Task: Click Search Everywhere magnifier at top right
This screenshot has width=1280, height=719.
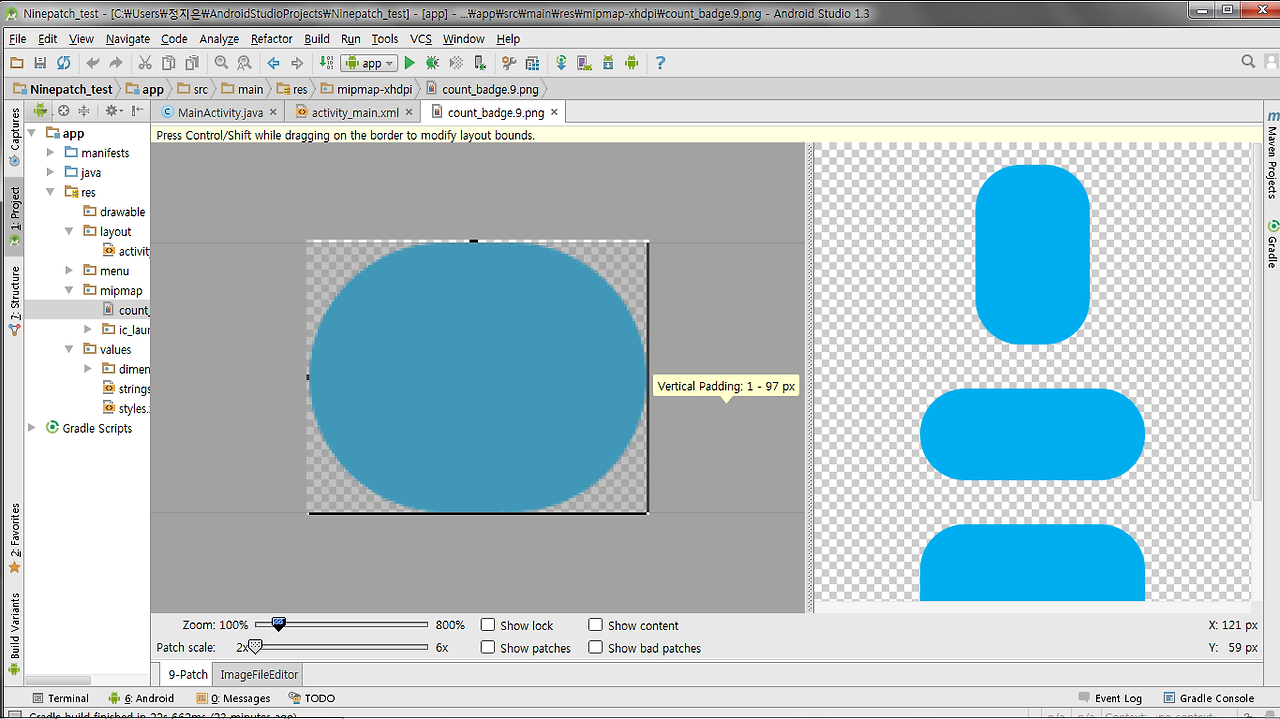Action: click(x=1248, y=62)
